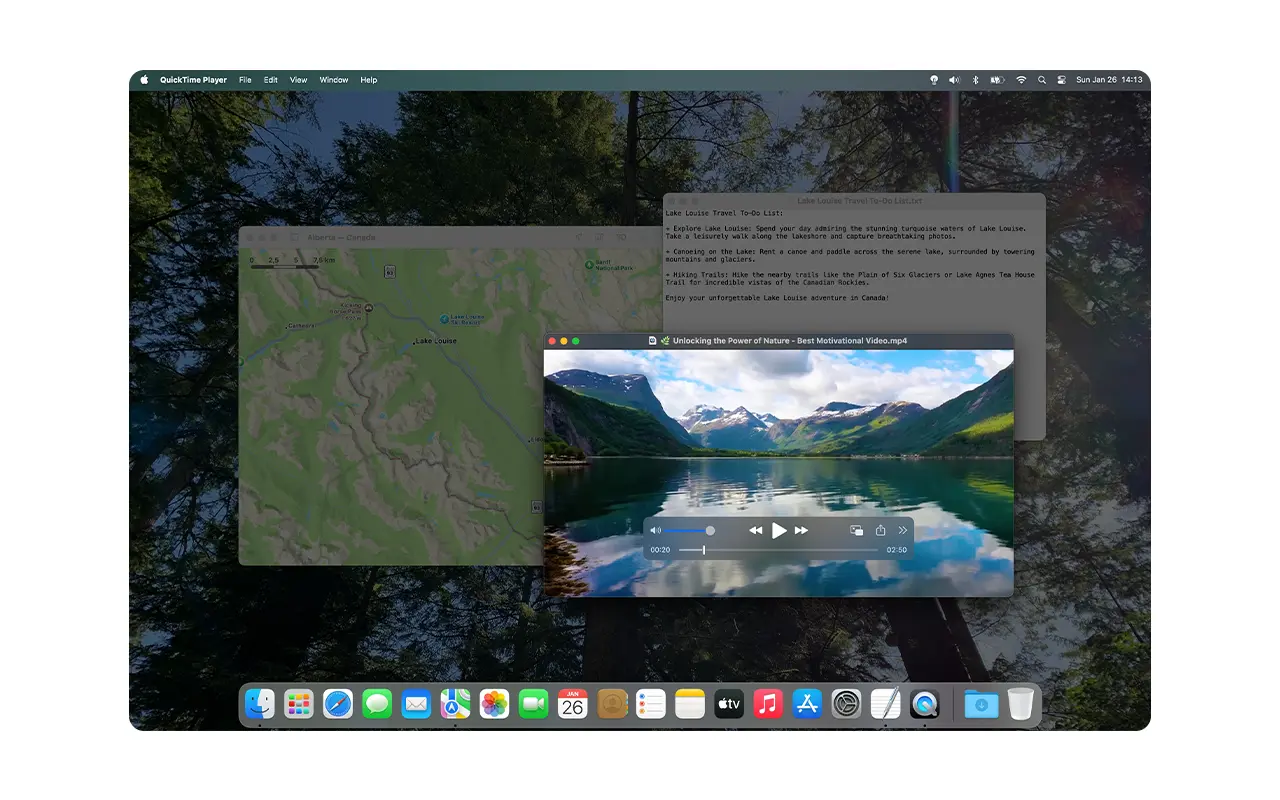The width and height of the screenshot is (1280, 800).
Task: Click the document icon in QuickTime title bar
Action: pos(652,341)
